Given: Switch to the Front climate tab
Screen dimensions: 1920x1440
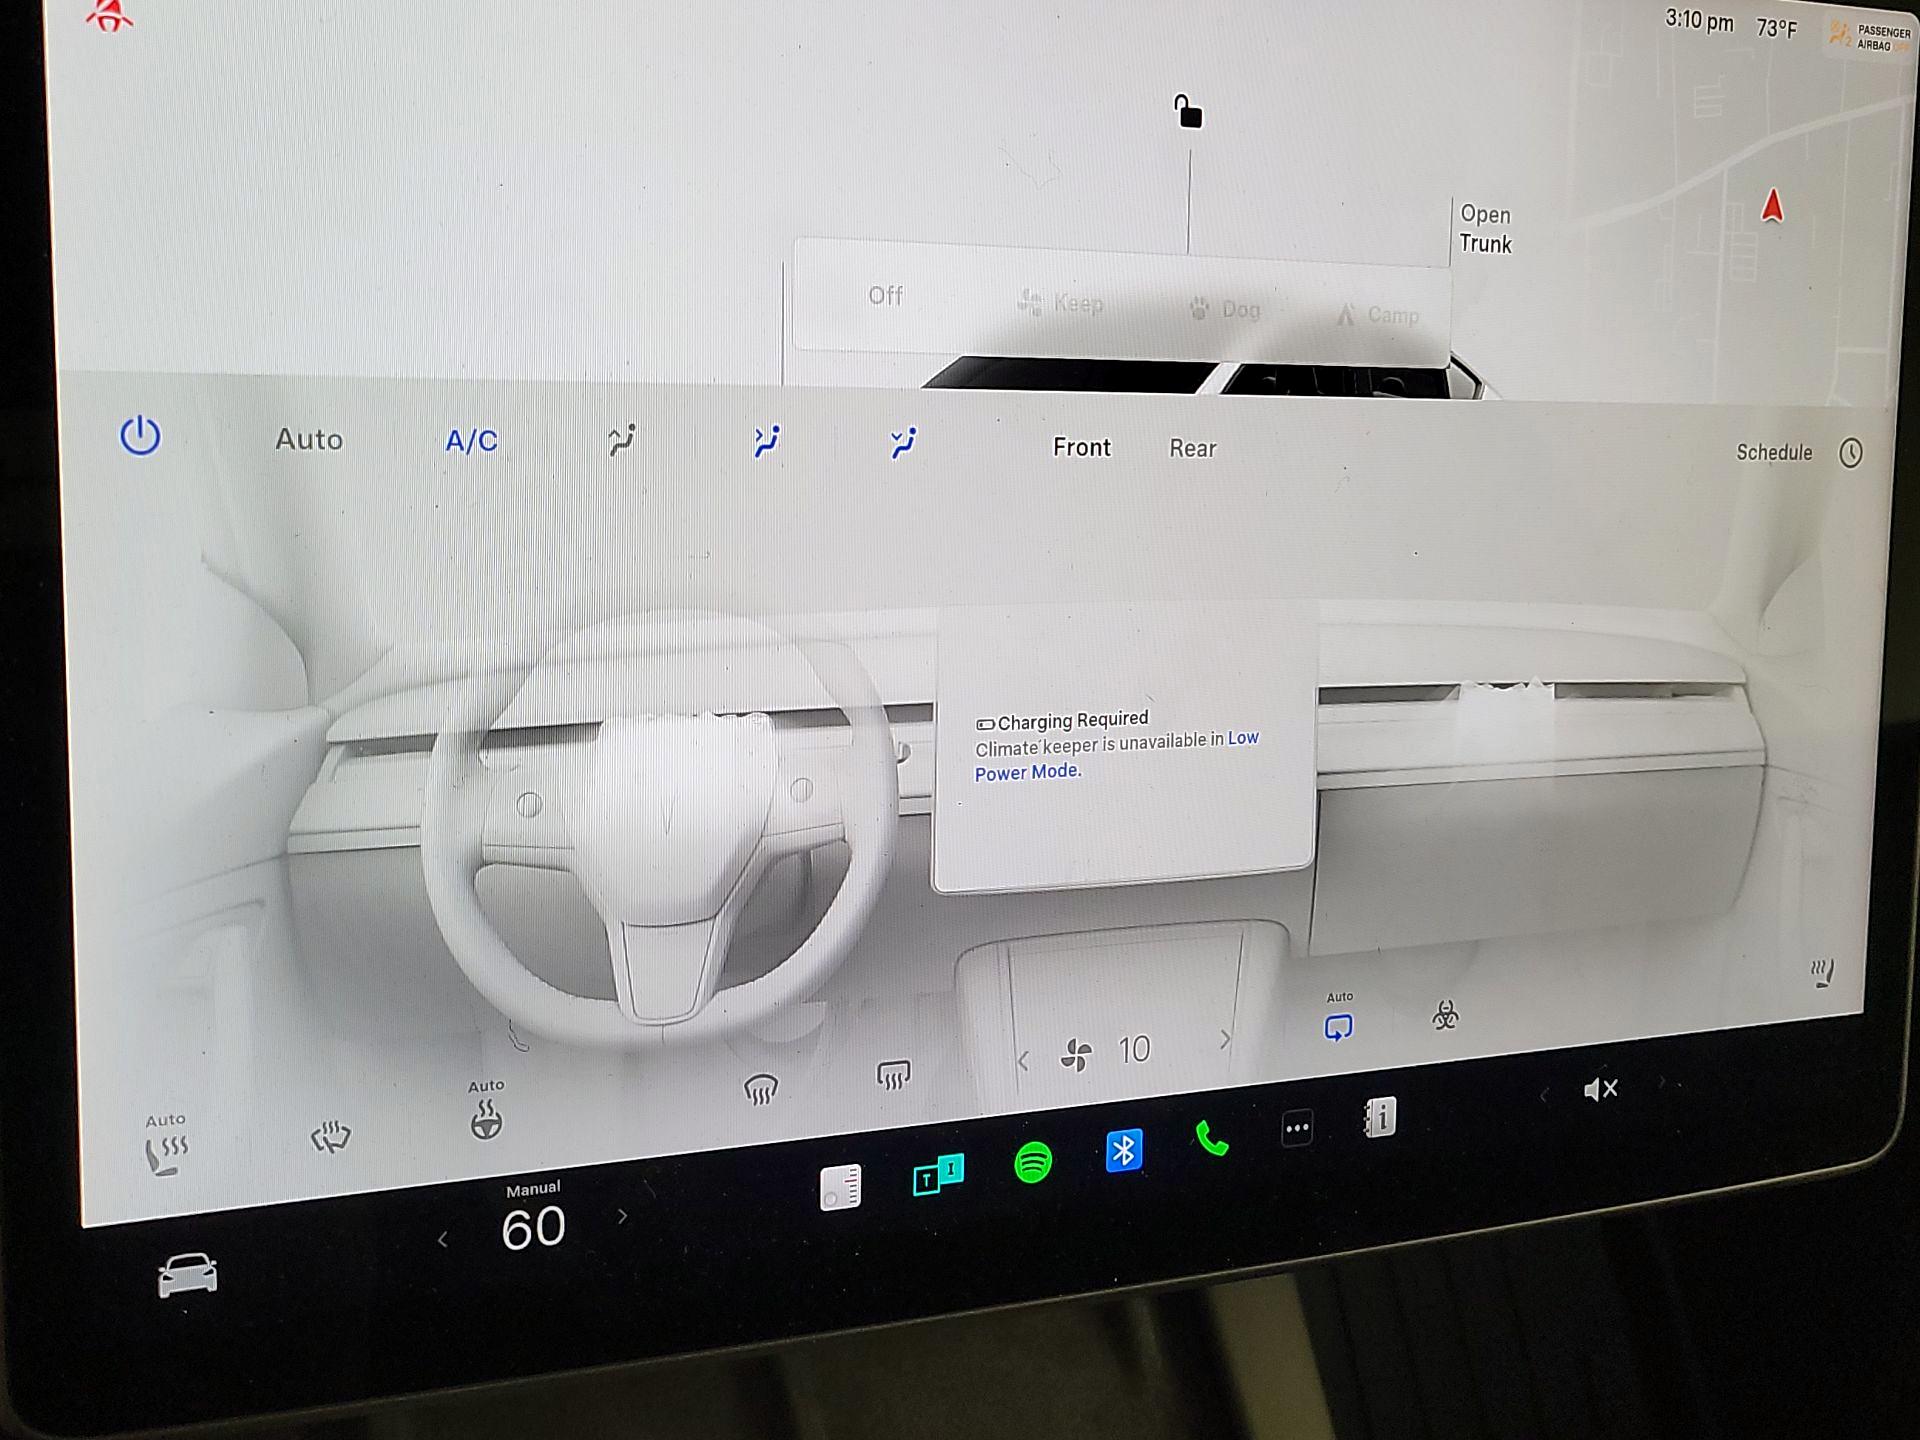Looking at the screenshot, I should (x=1081, y=447).
